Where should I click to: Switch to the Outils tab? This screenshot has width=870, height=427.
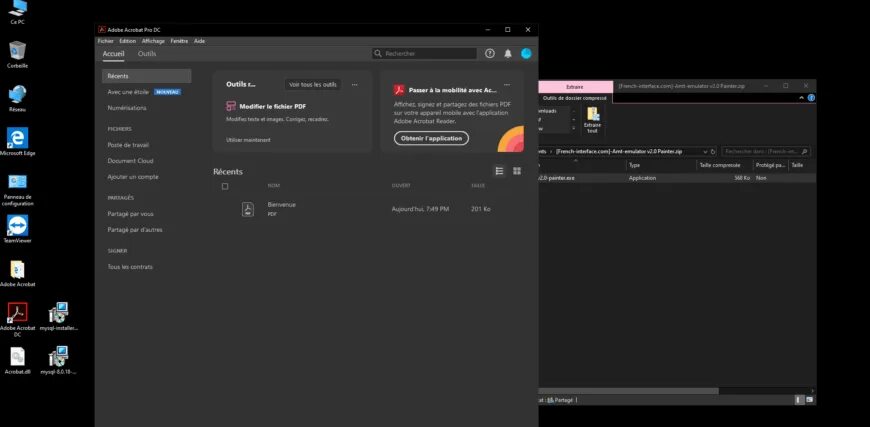pyautogui.click(x=147, y=54)
